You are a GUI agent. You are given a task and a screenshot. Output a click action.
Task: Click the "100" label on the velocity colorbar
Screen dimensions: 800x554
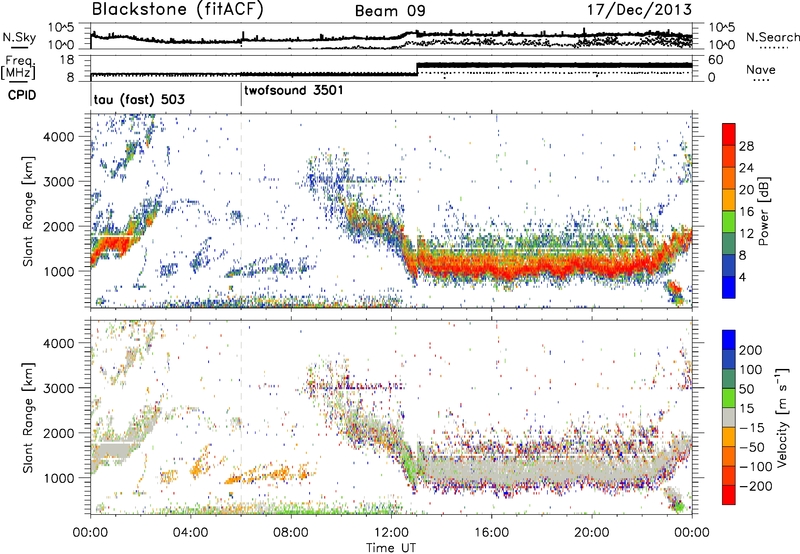pos(751,370)
